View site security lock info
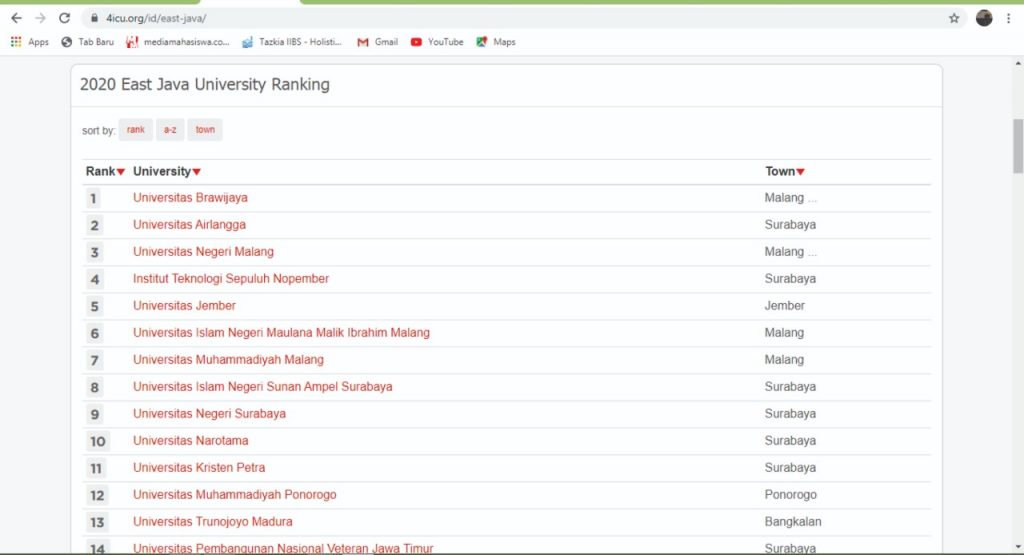This screenshot has height=555, width=1024. point(95,18)
